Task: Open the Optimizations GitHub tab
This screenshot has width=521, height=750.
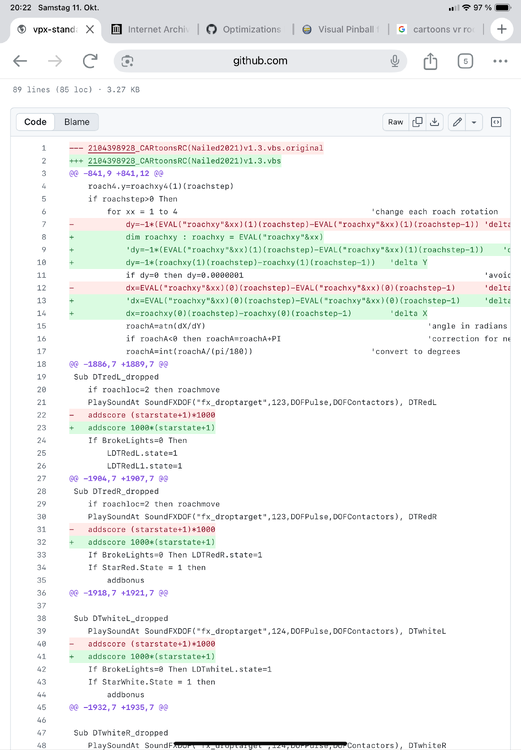Action: 244,30
